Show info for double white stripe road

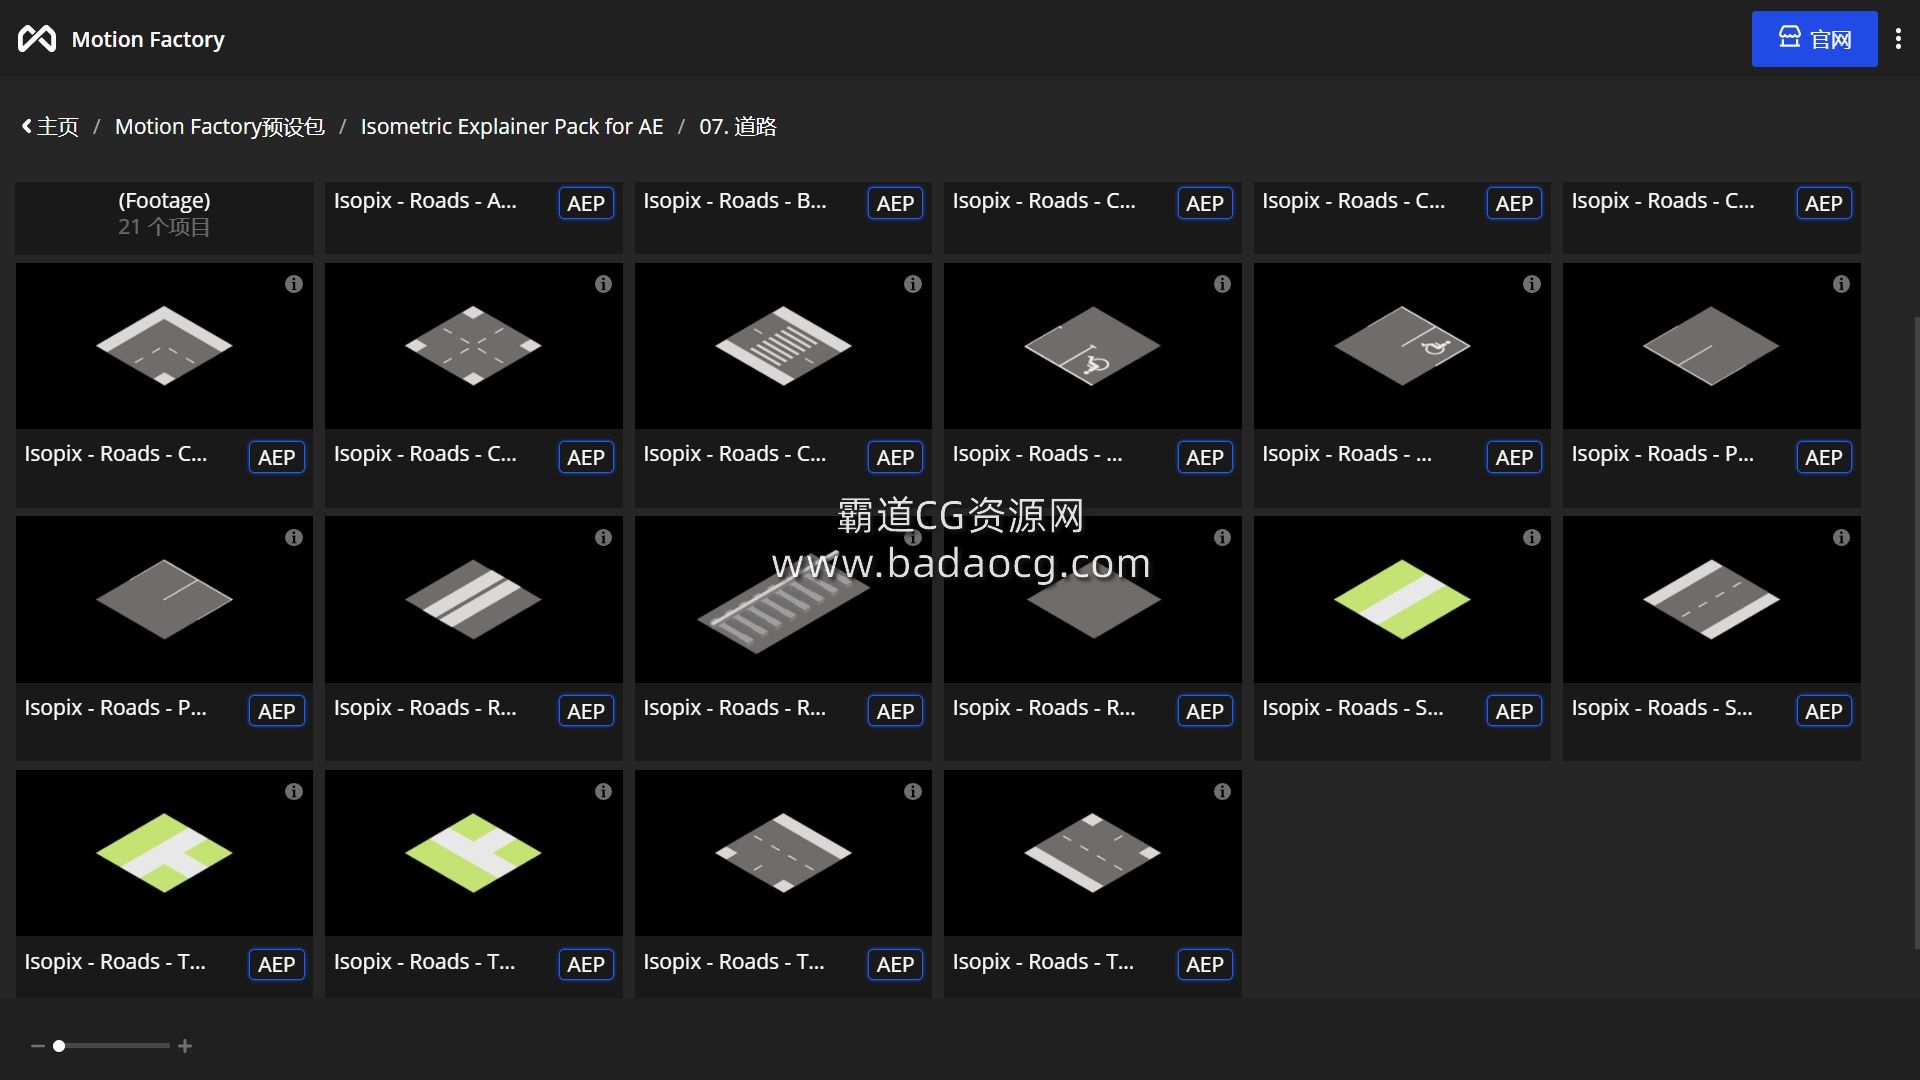coord(603,538)
